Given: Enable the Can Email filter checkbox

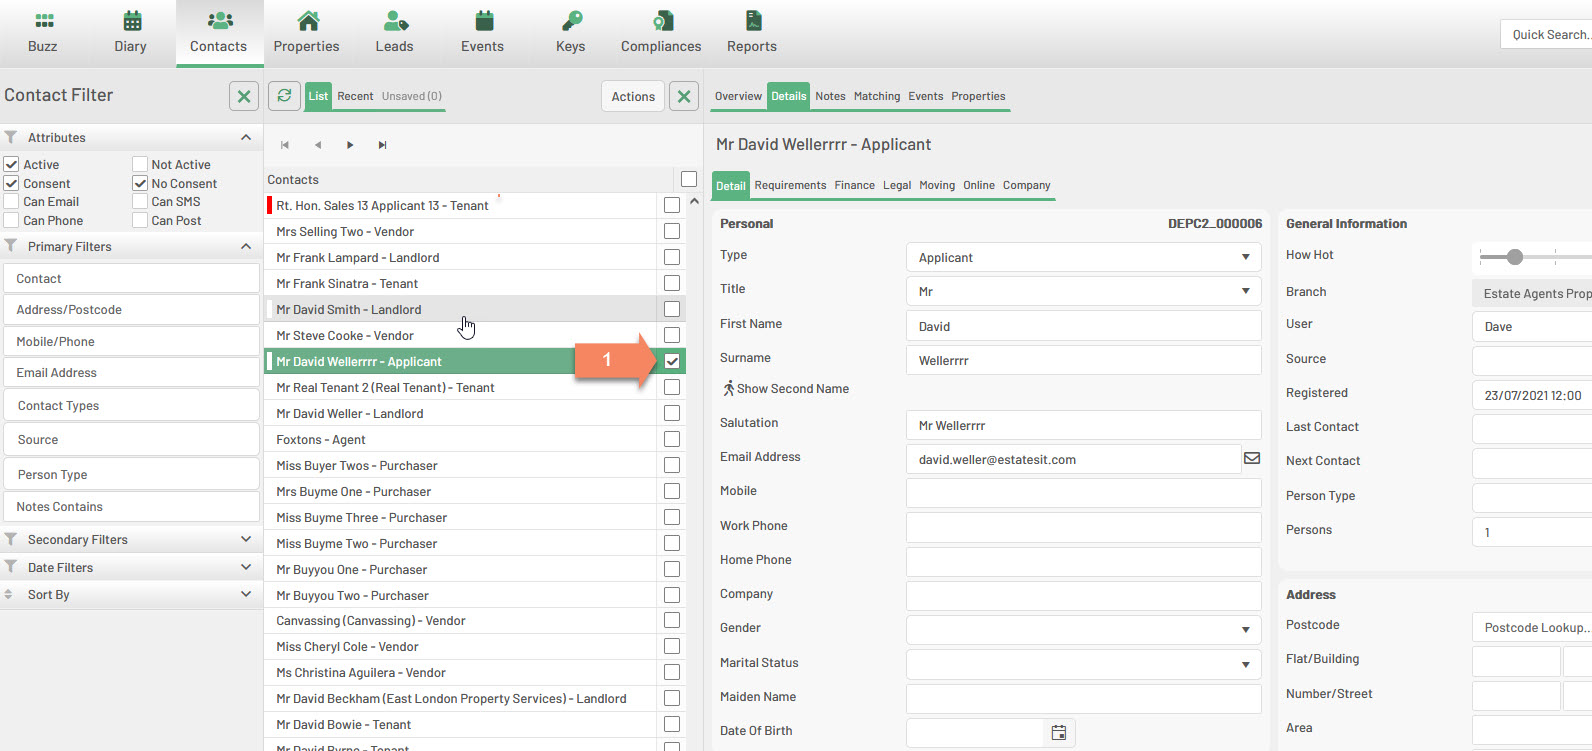Looking at the screenshot, I should [12, 202].
